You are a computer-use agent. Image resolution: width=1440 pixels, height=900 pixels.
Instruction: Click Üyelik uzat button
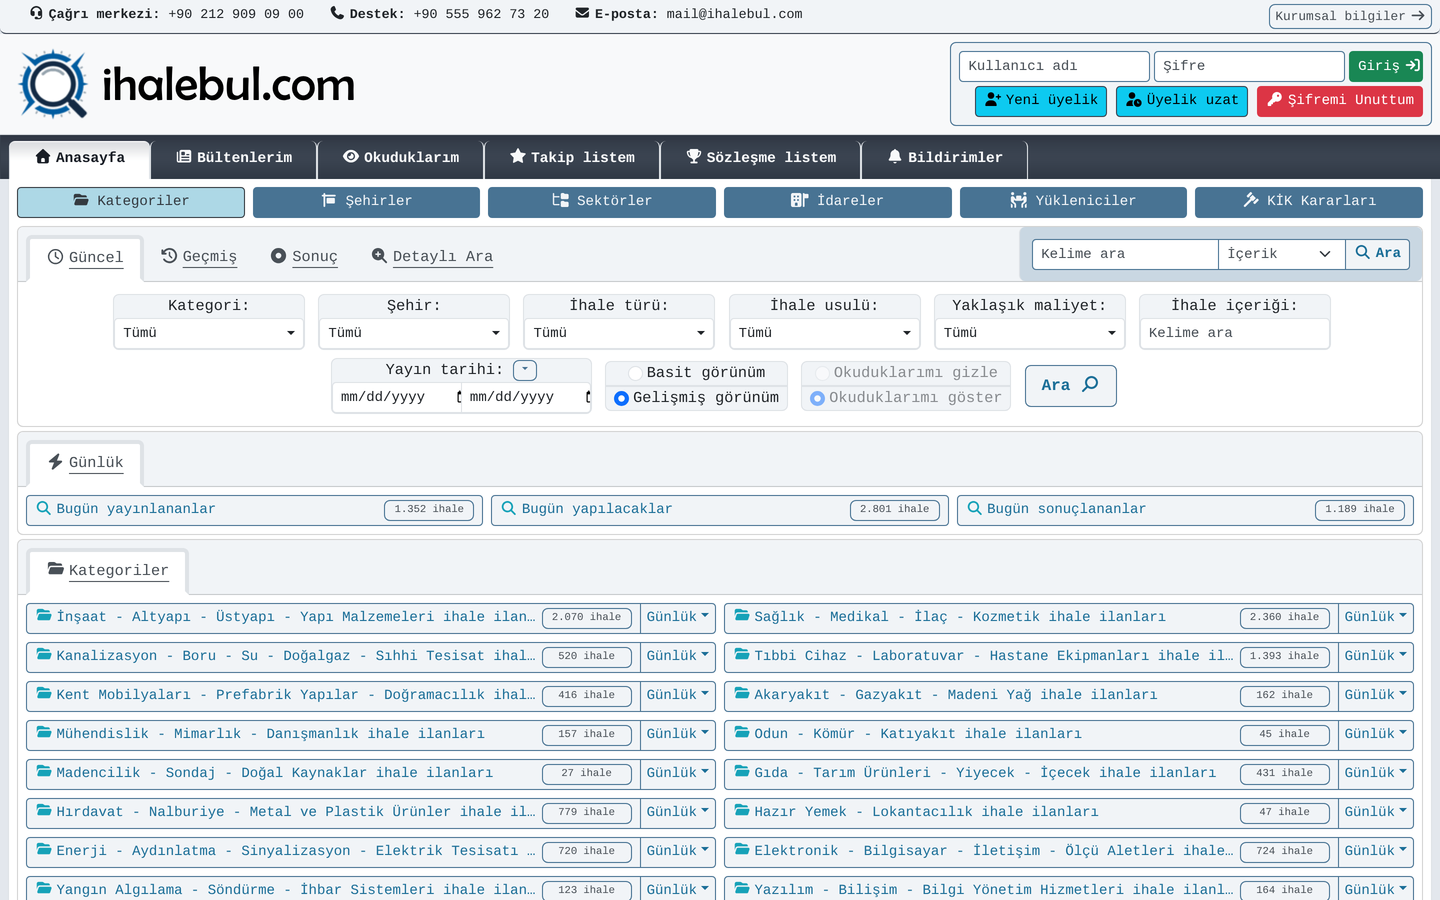[1182, 101]
